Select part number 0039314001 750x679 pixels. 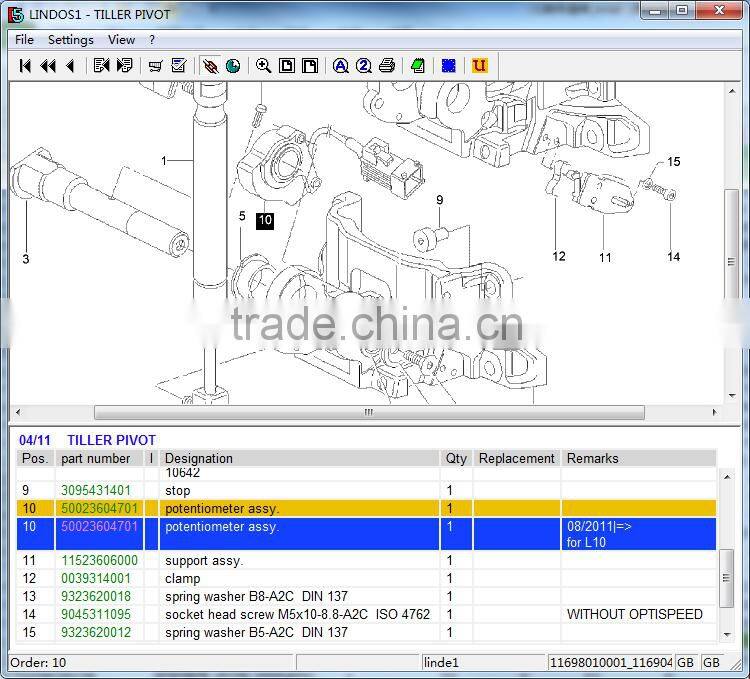(x=96, y=579)
